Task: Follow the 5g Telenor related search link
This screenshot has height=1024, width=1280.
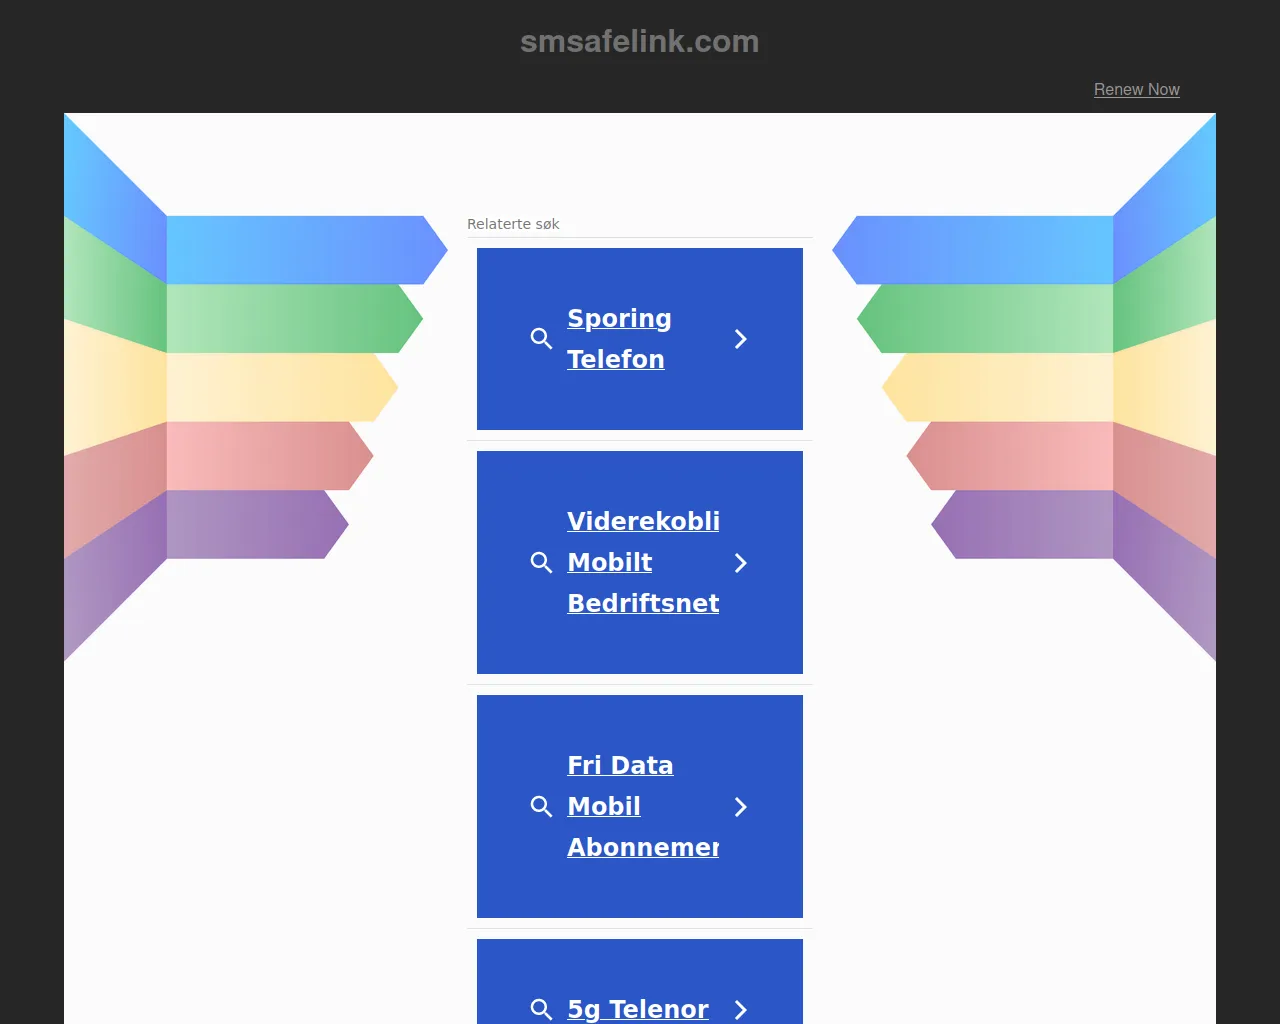Action: pos(638,1009)
